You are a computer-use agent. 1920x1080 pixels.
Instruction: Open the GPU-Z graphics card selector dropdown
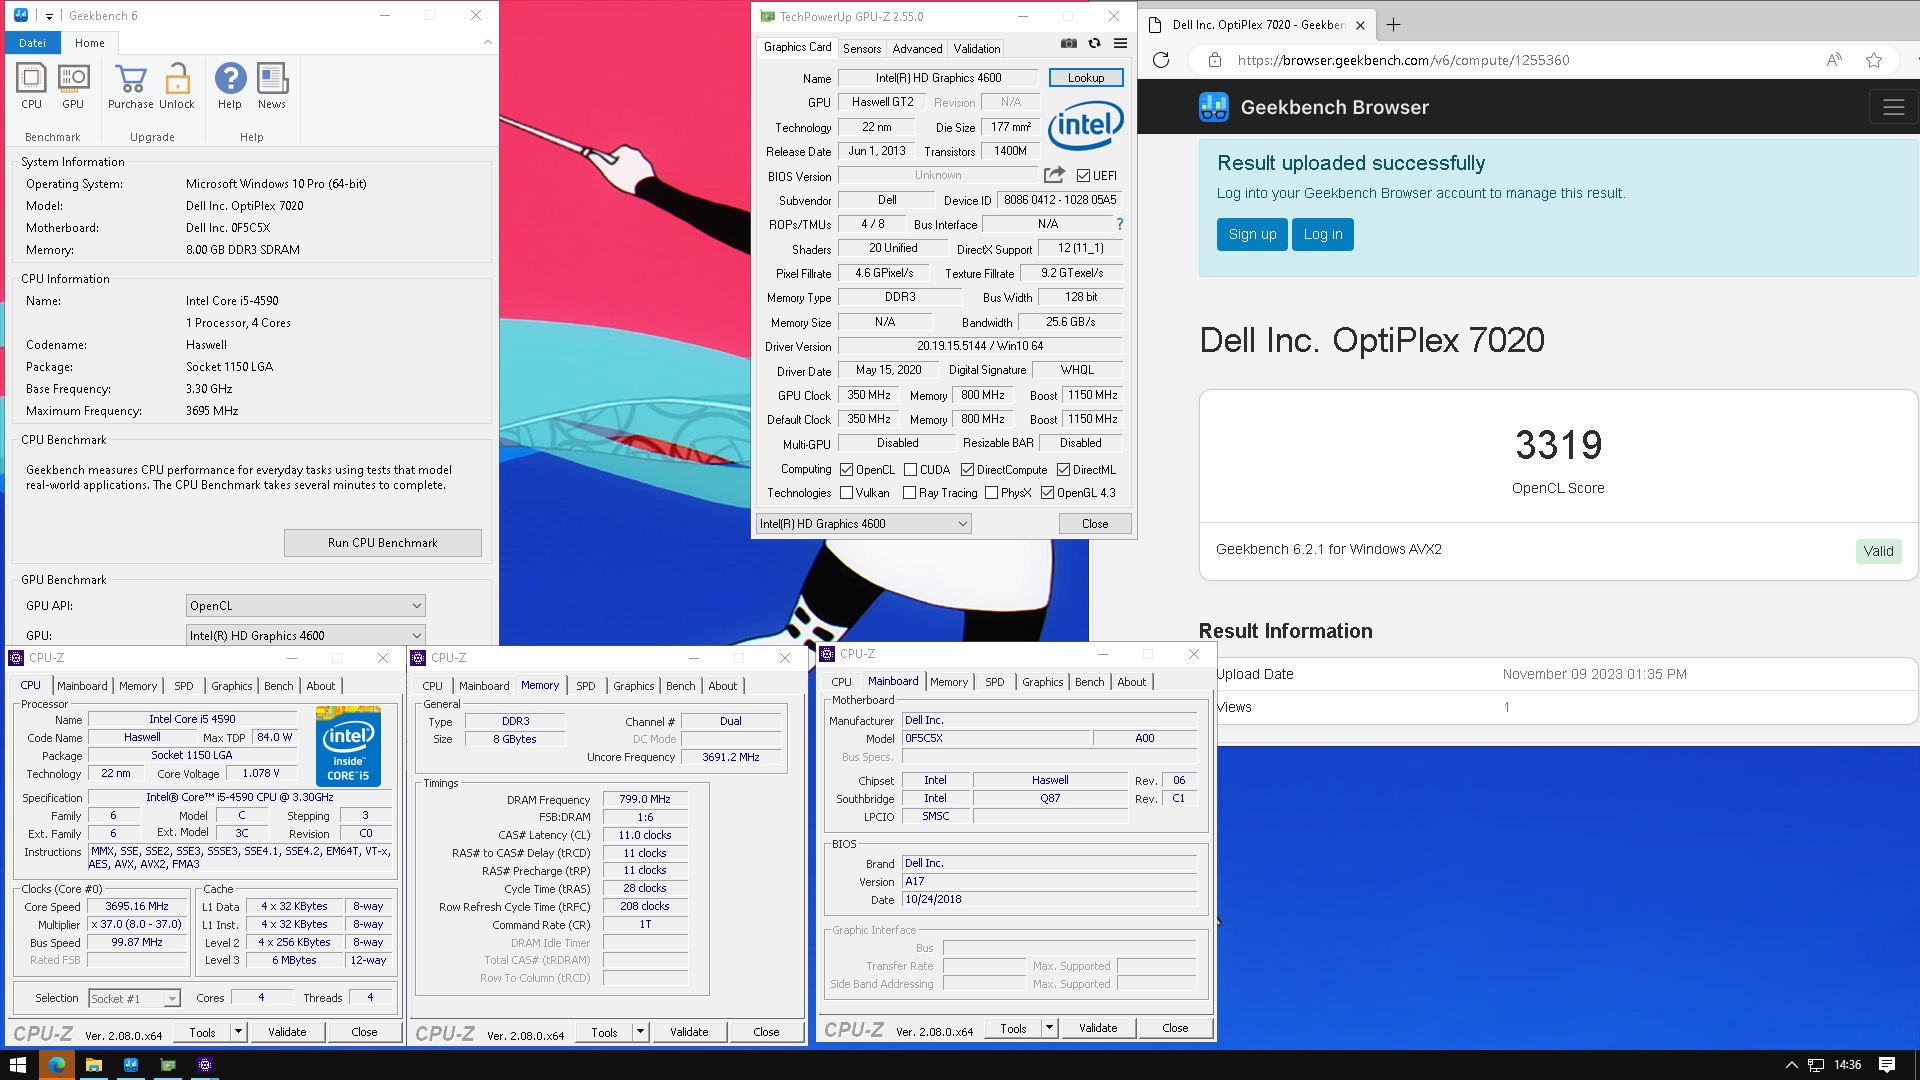pyautogui.click(x=863, y=524)
